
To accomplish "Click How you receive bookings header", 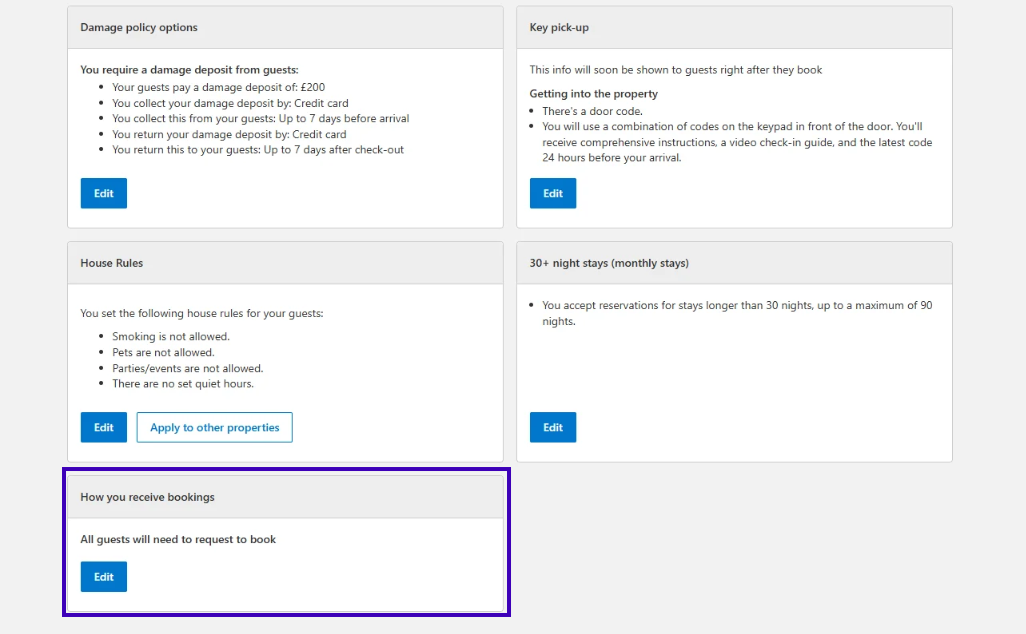I will [147, 497].
